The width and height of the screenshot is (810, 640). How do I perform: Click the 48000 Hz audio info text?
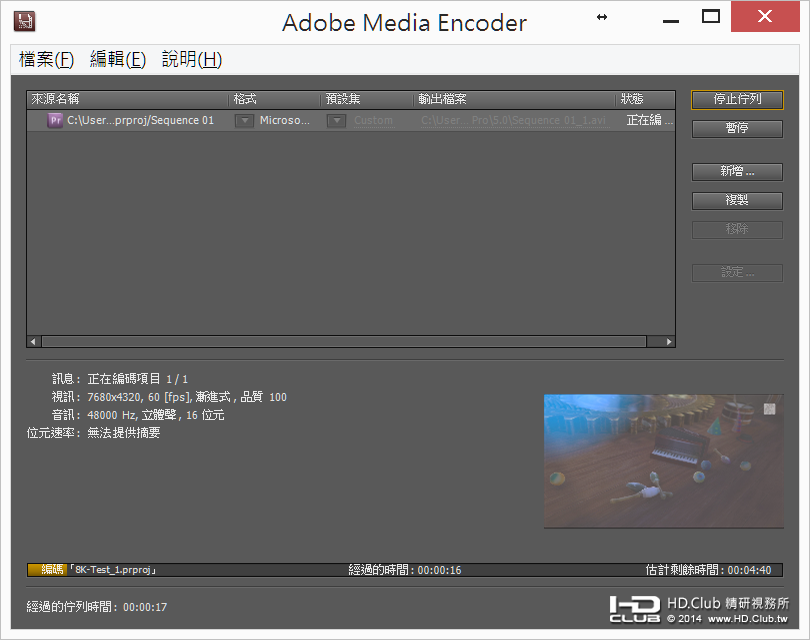pos(155,415)
